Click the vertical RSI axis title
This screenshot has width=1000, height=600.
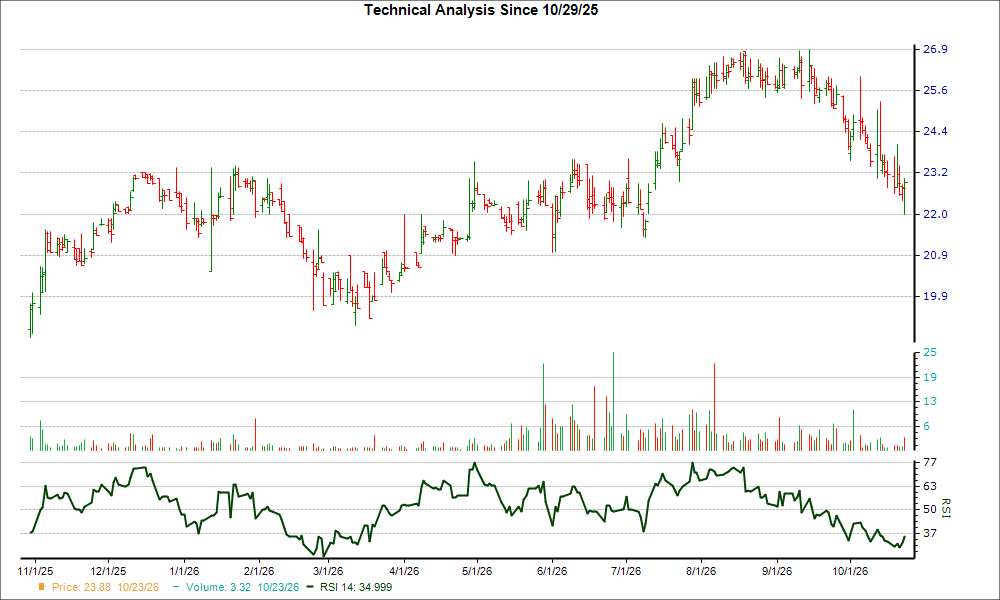click(x=945, y=508)
